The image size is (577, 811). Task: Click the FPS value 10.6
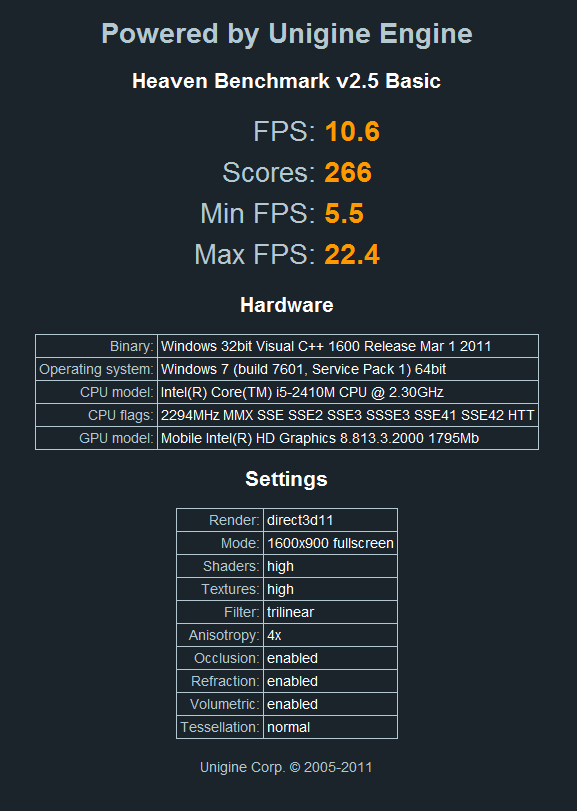click(x=353, y=131)
